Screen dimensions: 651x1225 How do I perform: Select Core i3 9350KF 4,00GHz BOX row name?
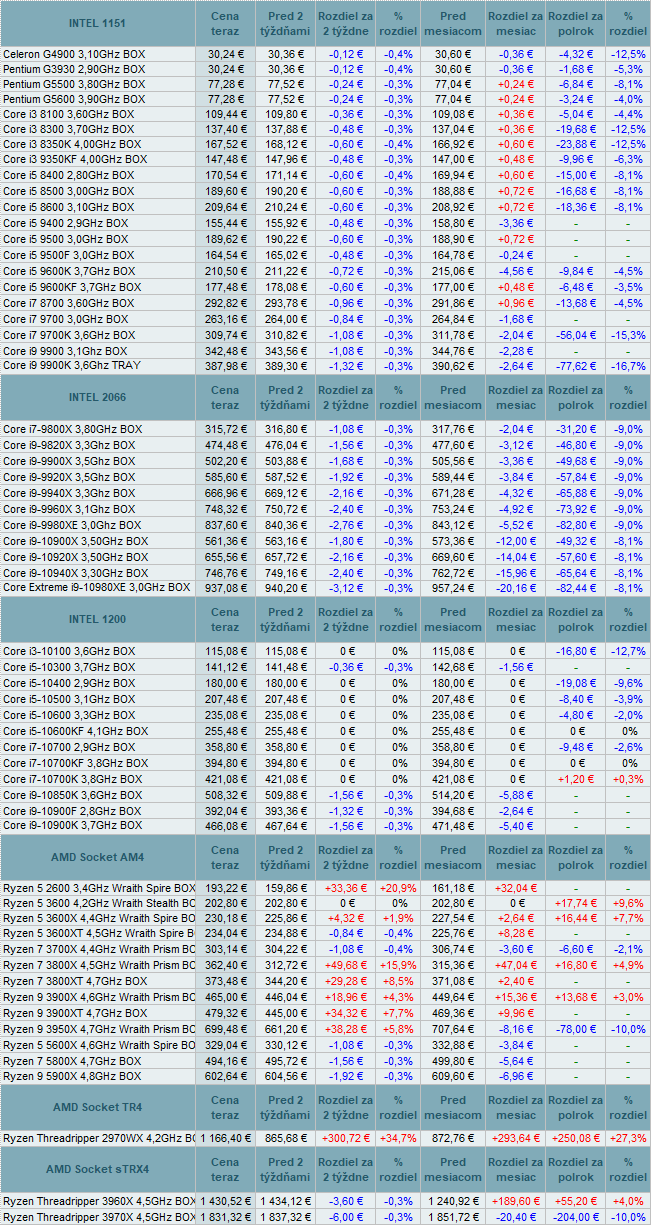click(x=75, y=159)
